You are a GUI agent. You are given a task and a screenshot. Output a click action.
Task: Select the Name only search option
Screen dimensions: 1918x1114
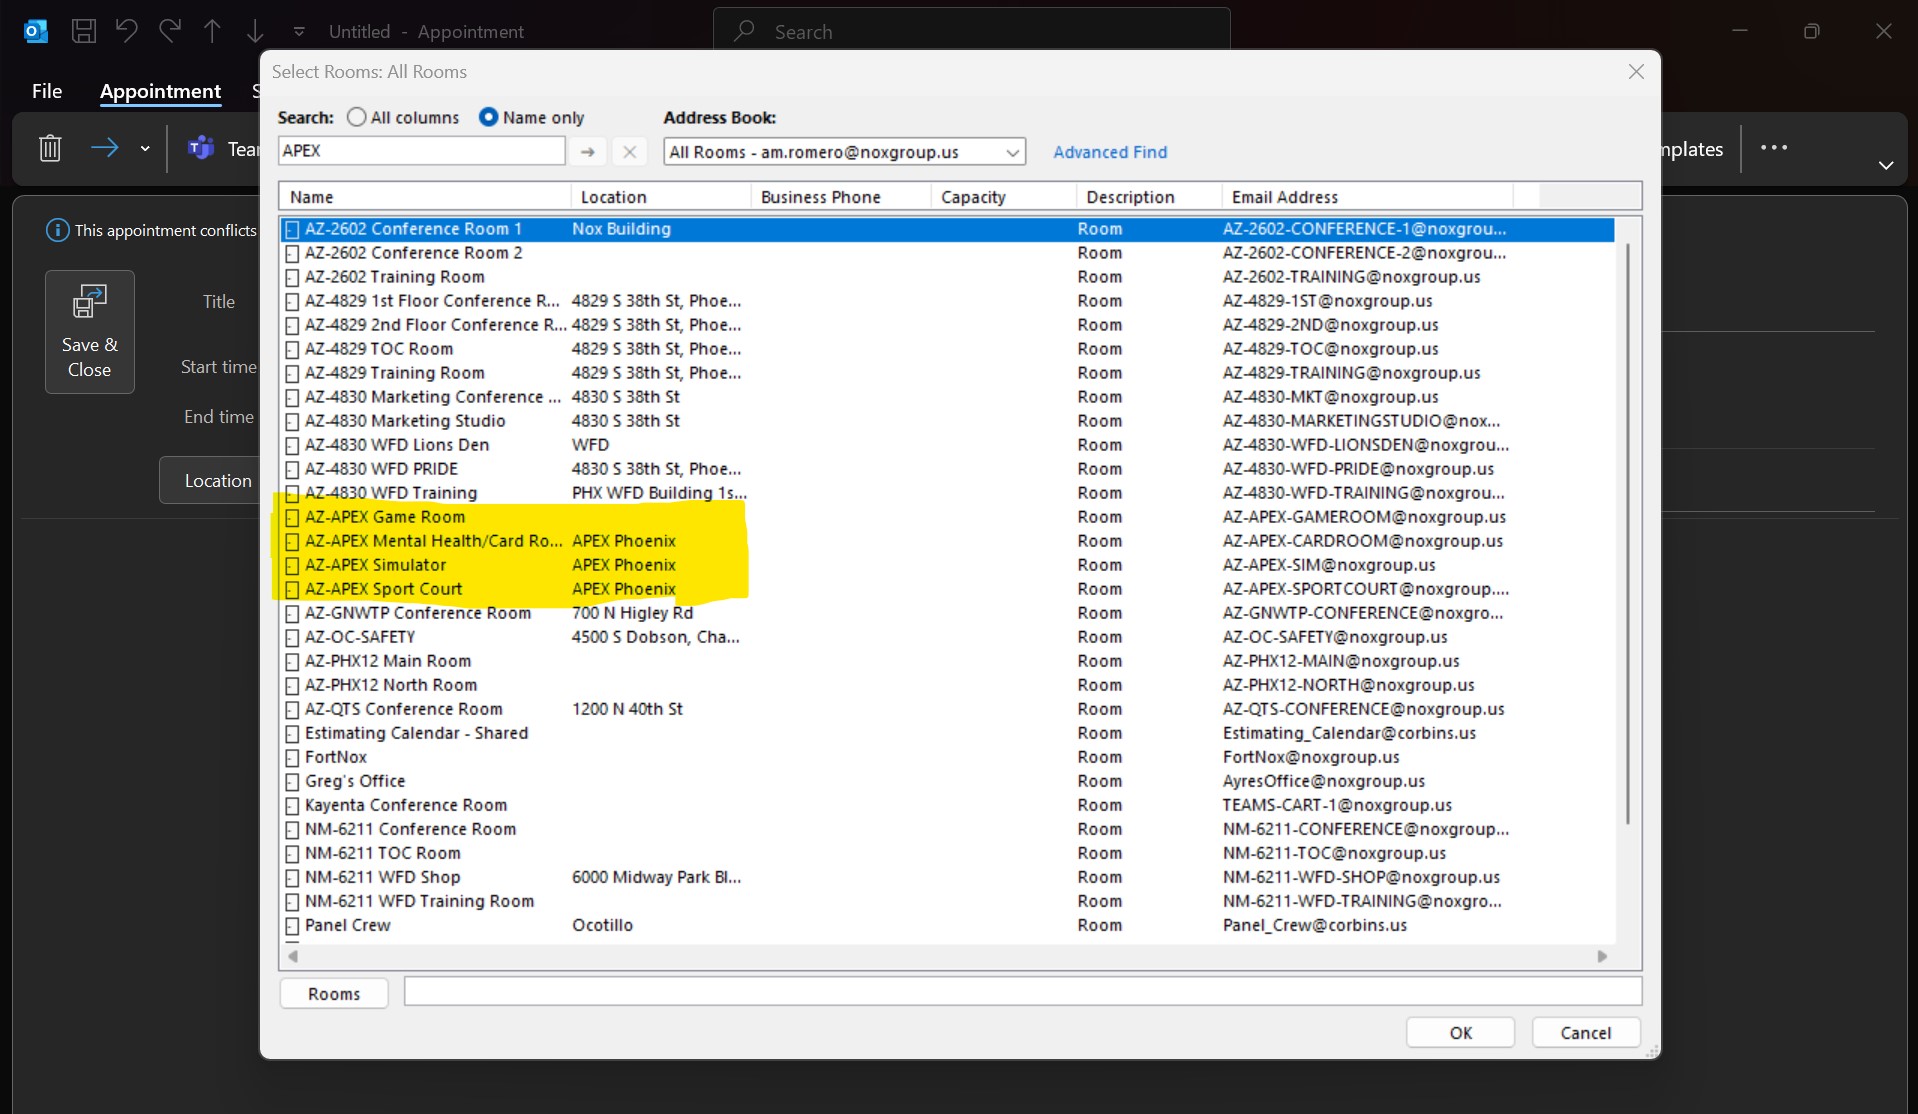pyautogui.click(x=531, y=117)
